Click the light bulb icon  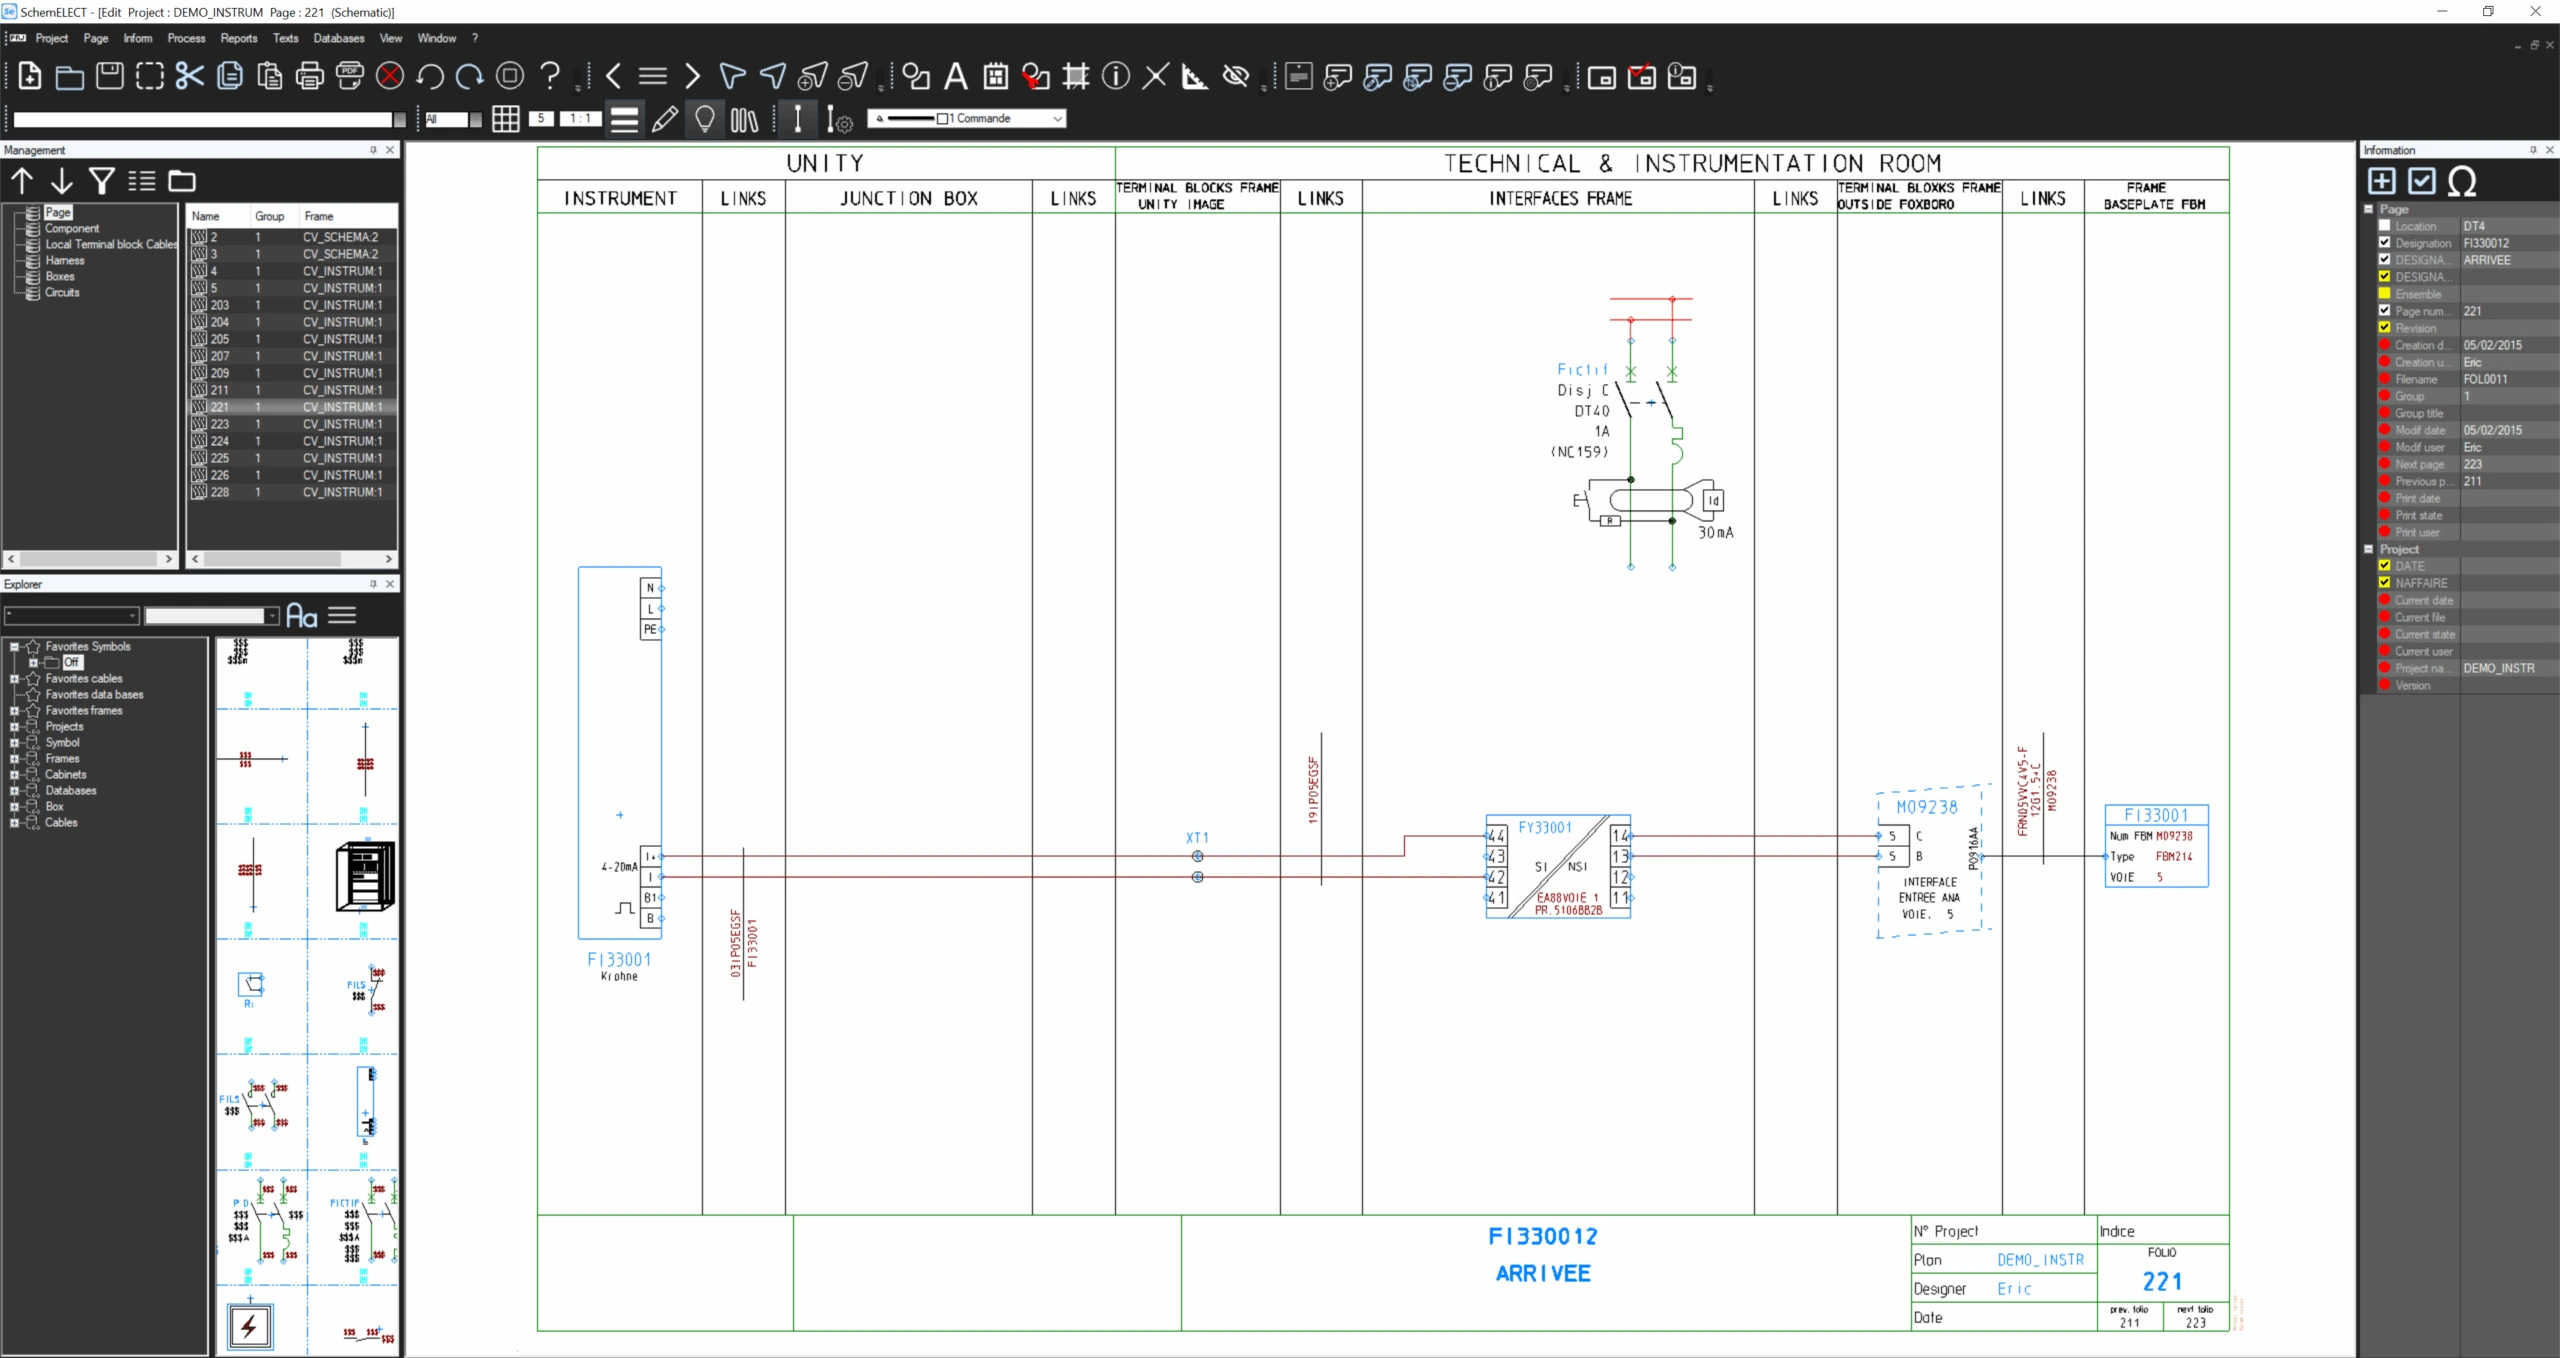(x=705, y=119)
